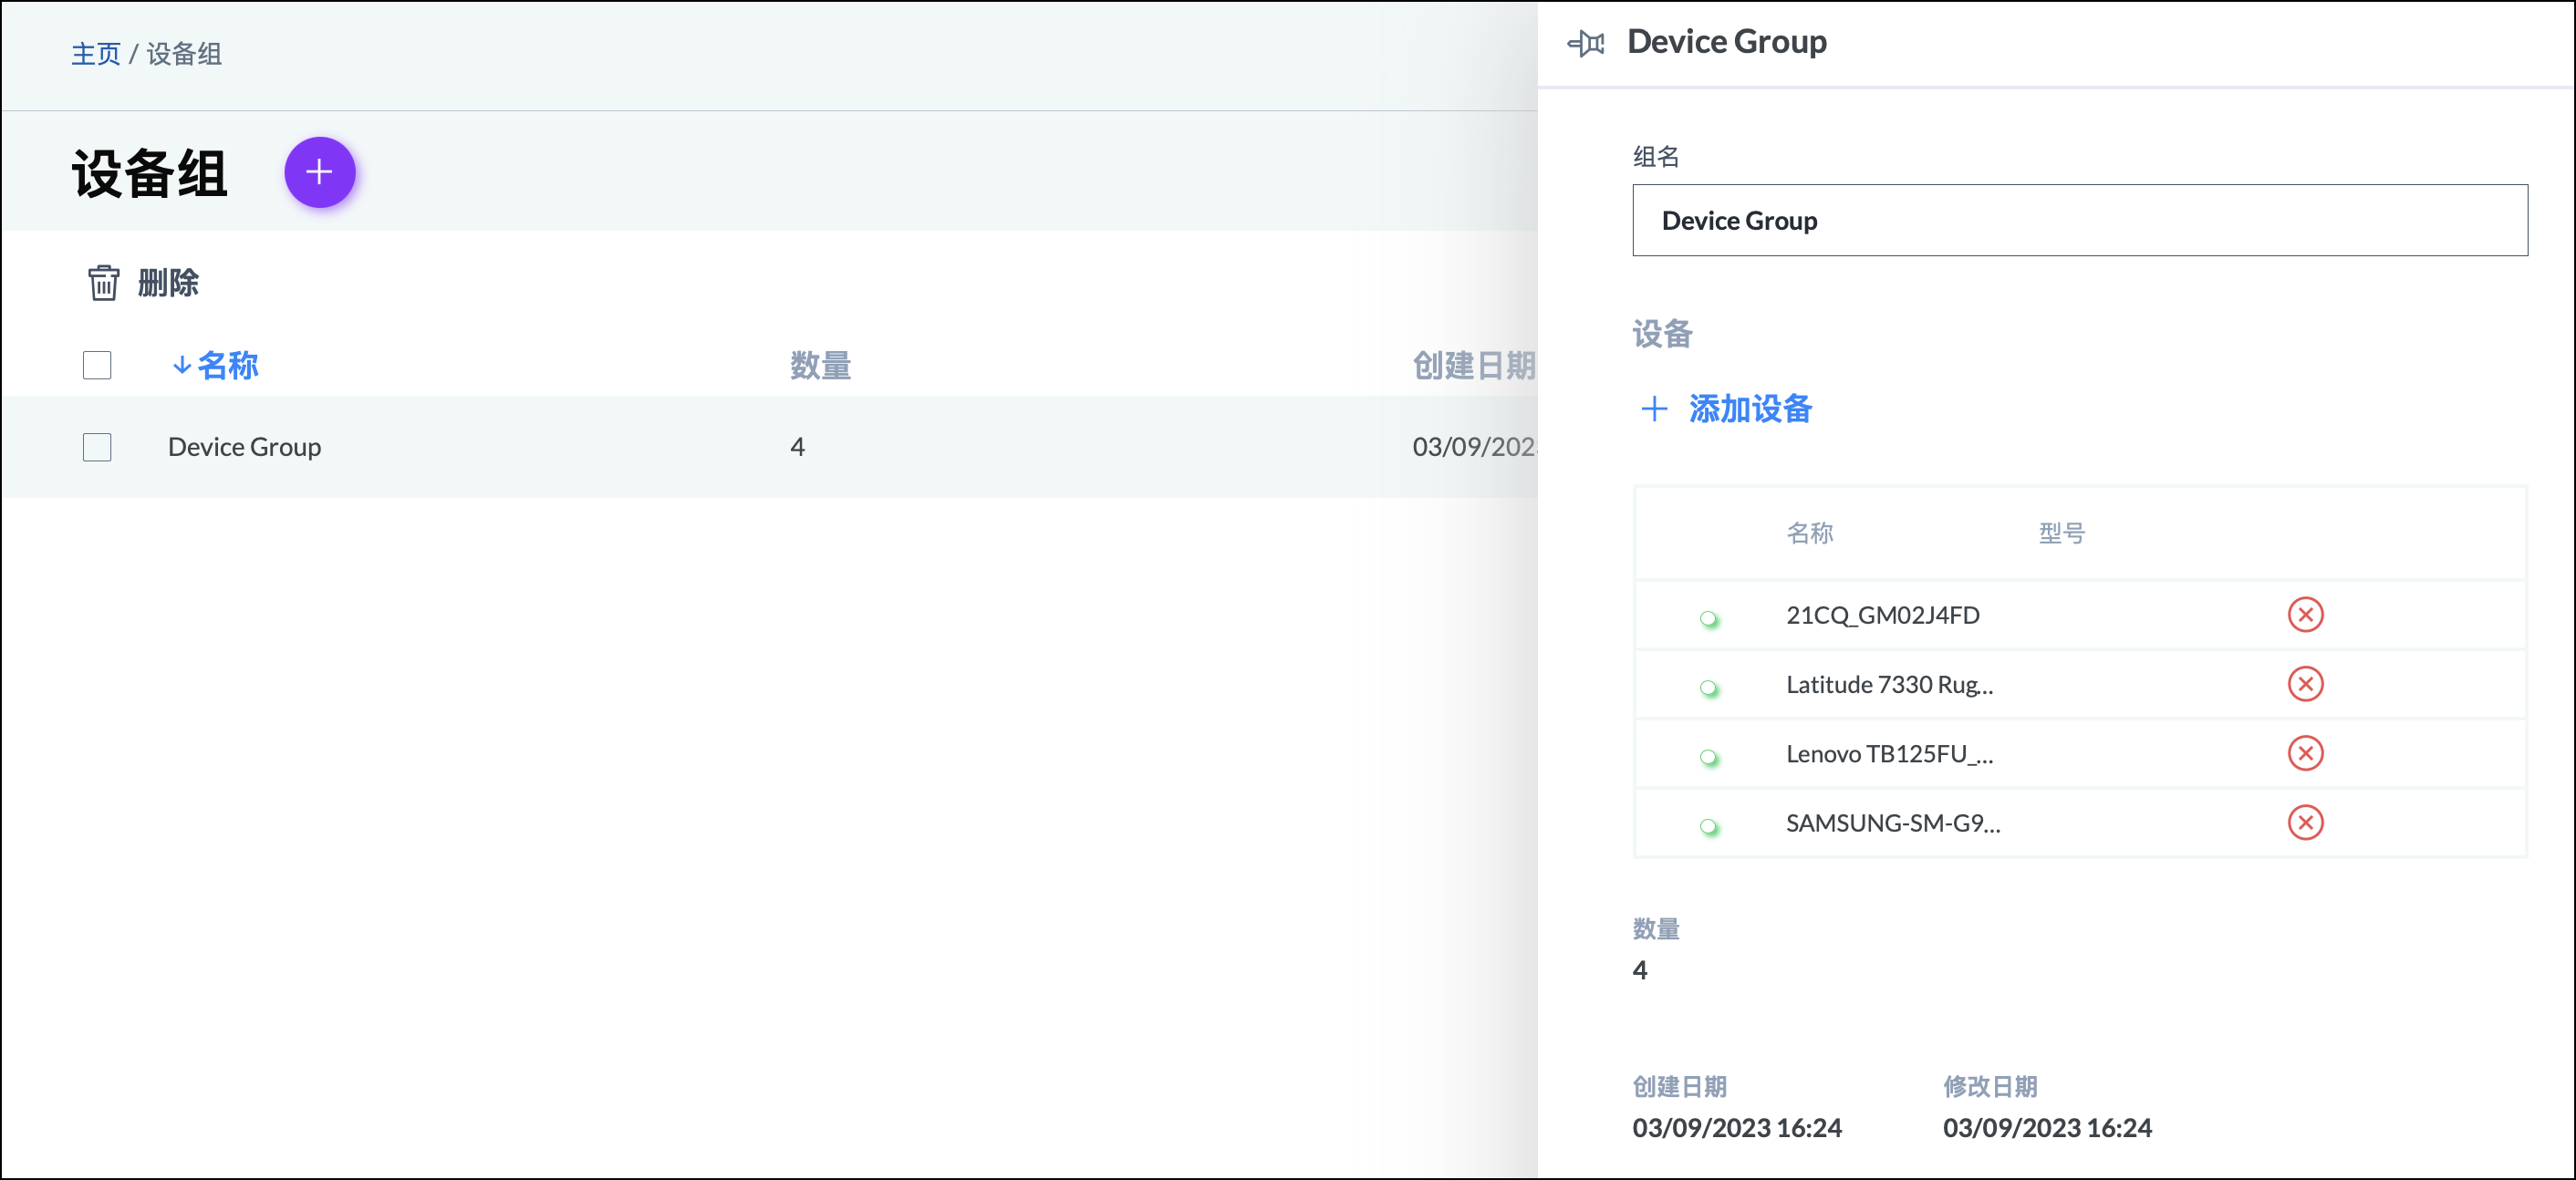The image size is (2576, 1180).
Task: Sort by 创建日期 column header
Action: 1472,365
